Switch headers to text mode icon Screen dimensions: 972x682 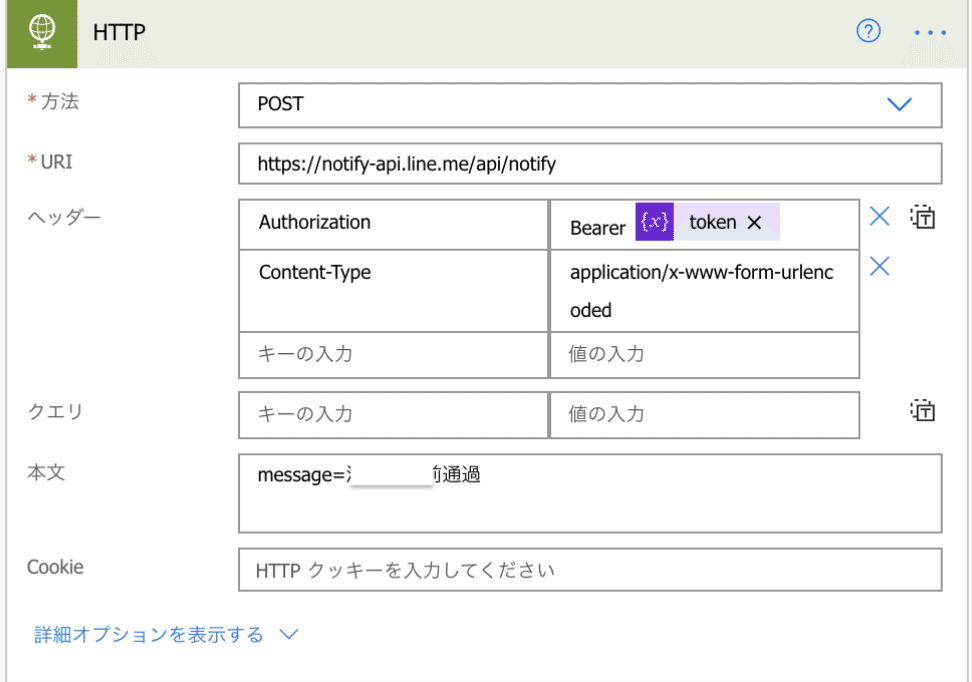(922, 217)
